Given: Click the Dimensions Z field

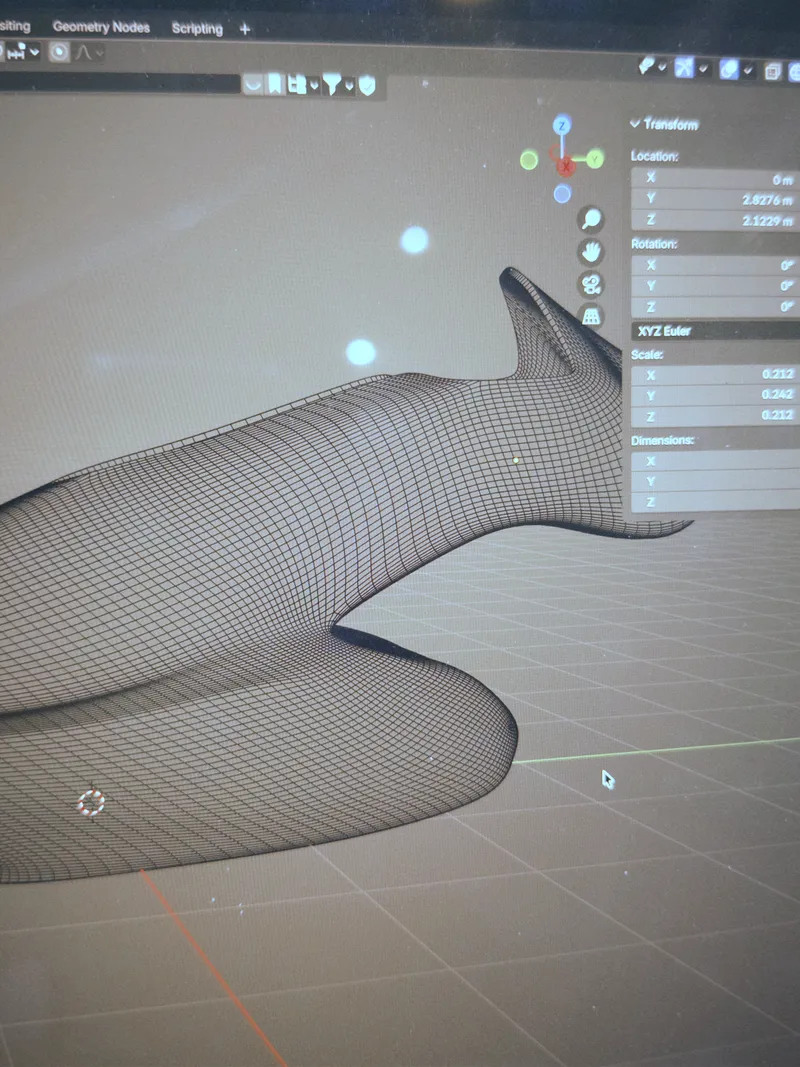Looking at the screenshot, I should pyautogui.click(x=716, y=502).
